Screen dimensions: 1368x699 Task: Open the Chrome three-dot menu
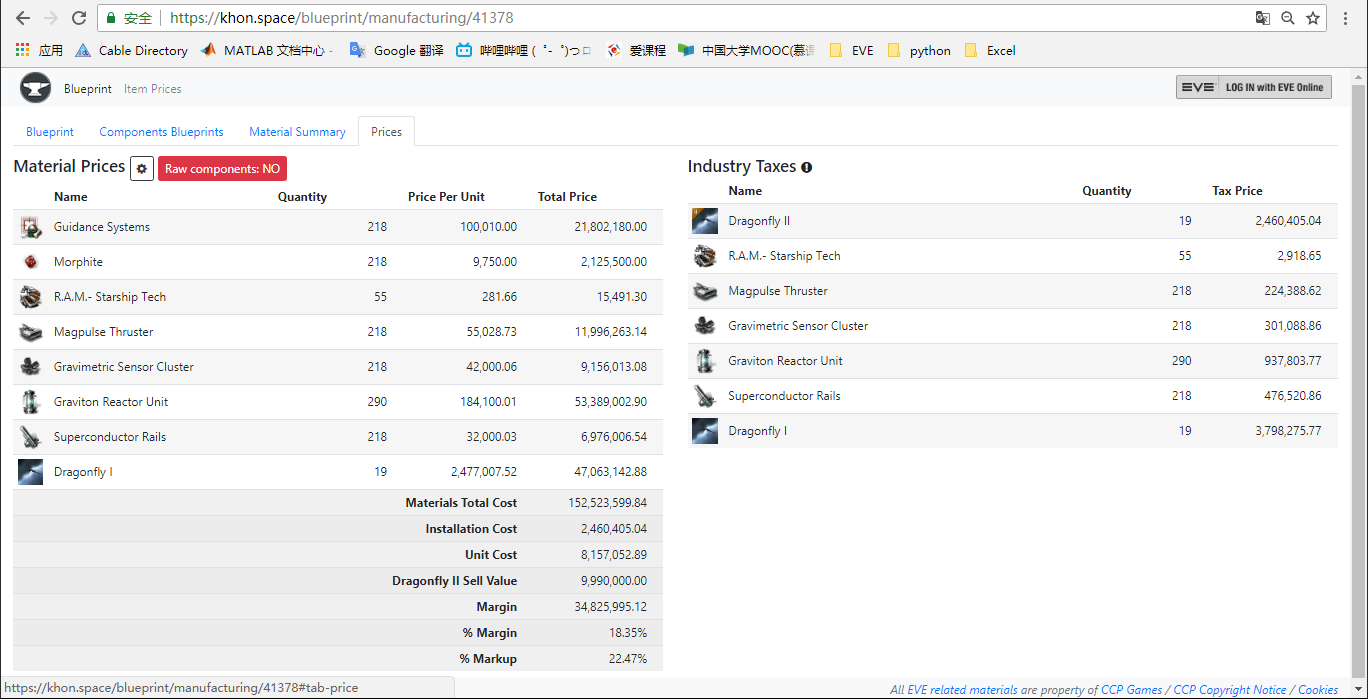[1345, 18]
